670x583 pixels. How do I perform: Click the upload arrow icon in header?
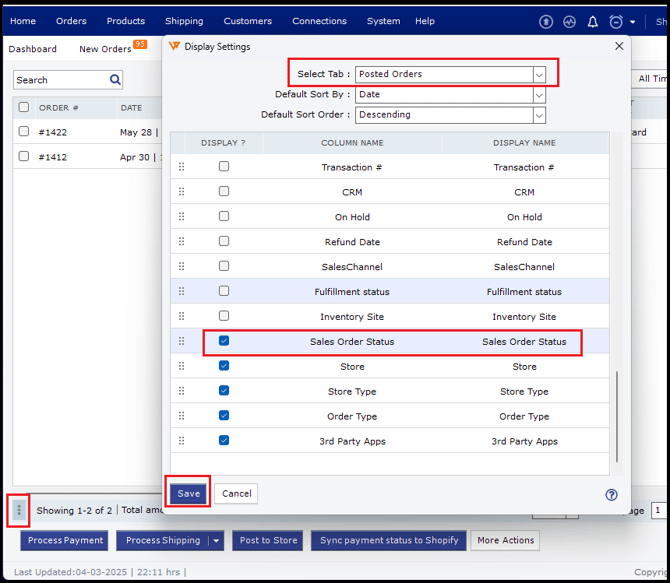click(x=546, y=21)
